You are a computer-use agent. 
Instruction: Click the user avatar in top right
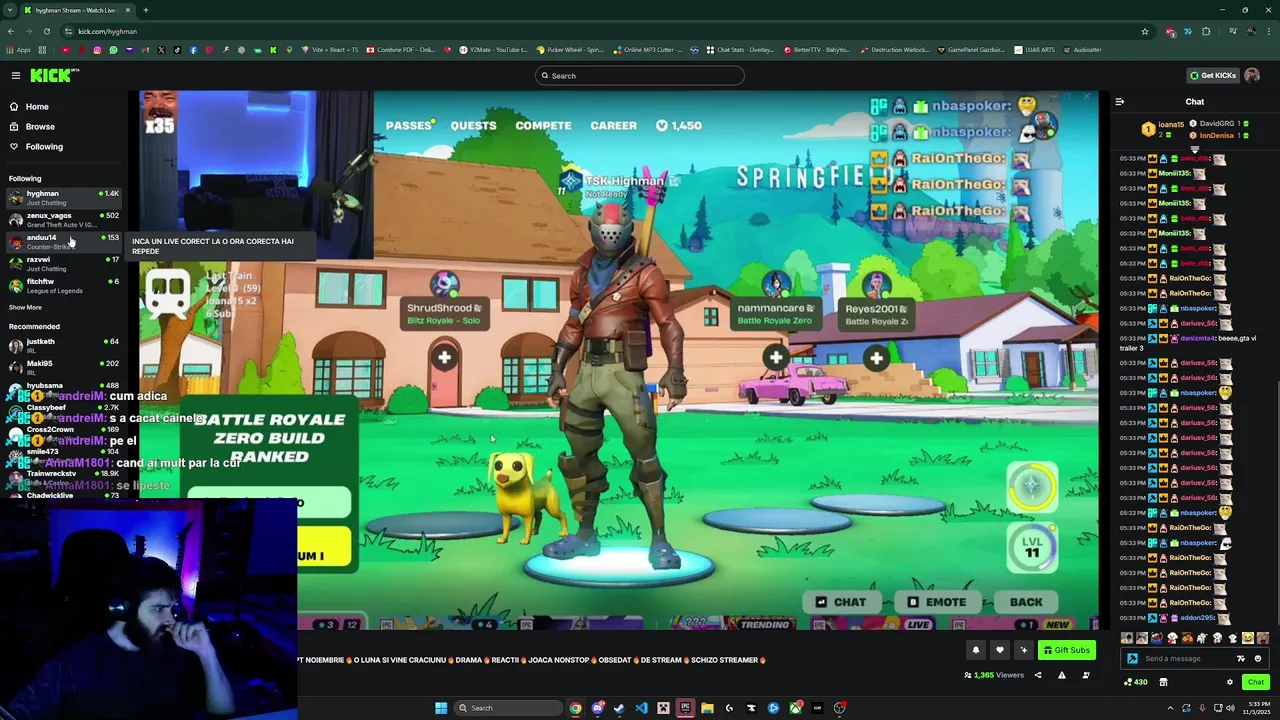pyautogui.click(x=1252, y=75)
